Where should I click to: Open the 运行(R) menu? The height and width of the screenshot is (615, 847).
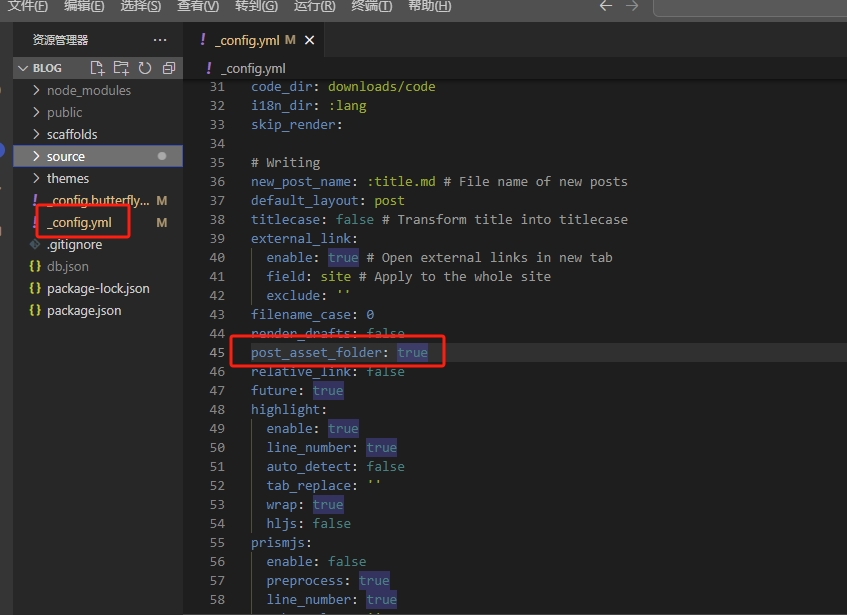coord(314,6)
